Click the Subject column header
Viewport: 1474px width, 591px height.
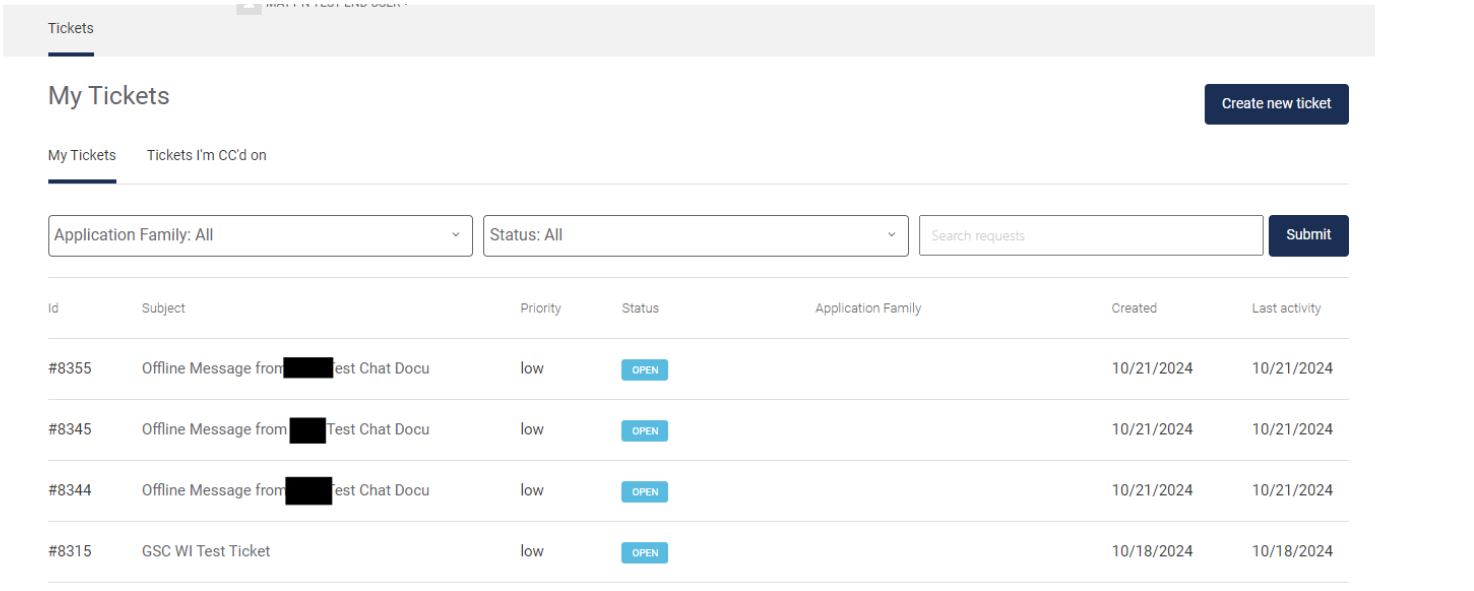click(164, 309)
